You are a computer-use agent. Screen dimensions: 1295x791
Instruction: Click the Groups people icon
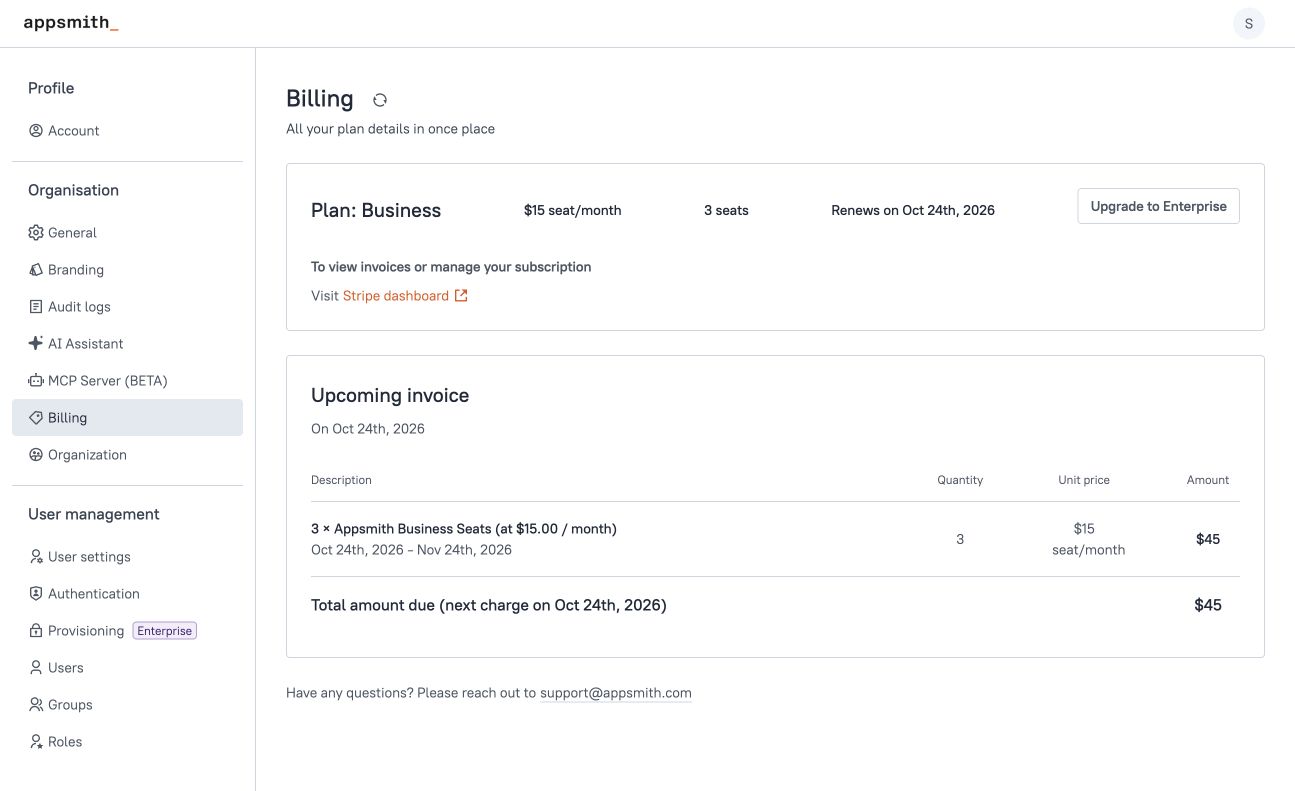coord(36,705)
